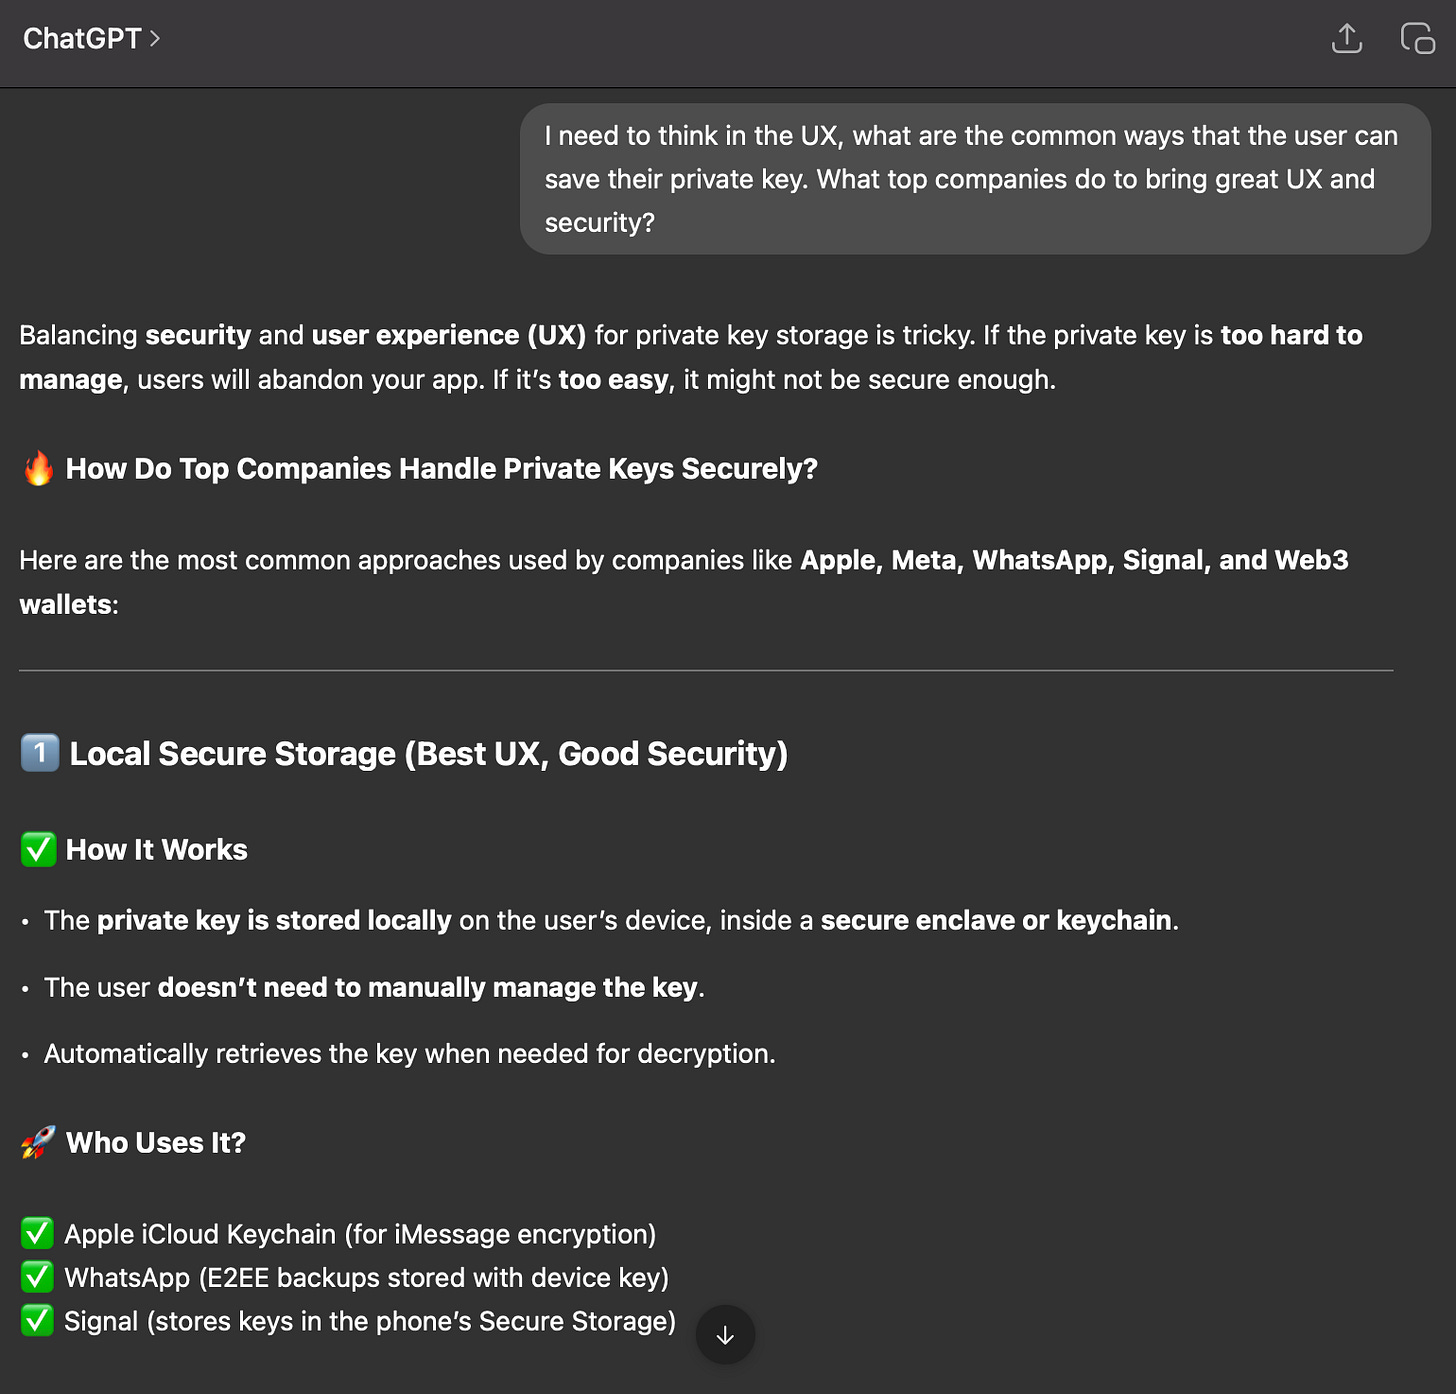Click bold text "user experience (UX)" in intro
The image size is (1456, 1394).
tap(449, 335)
